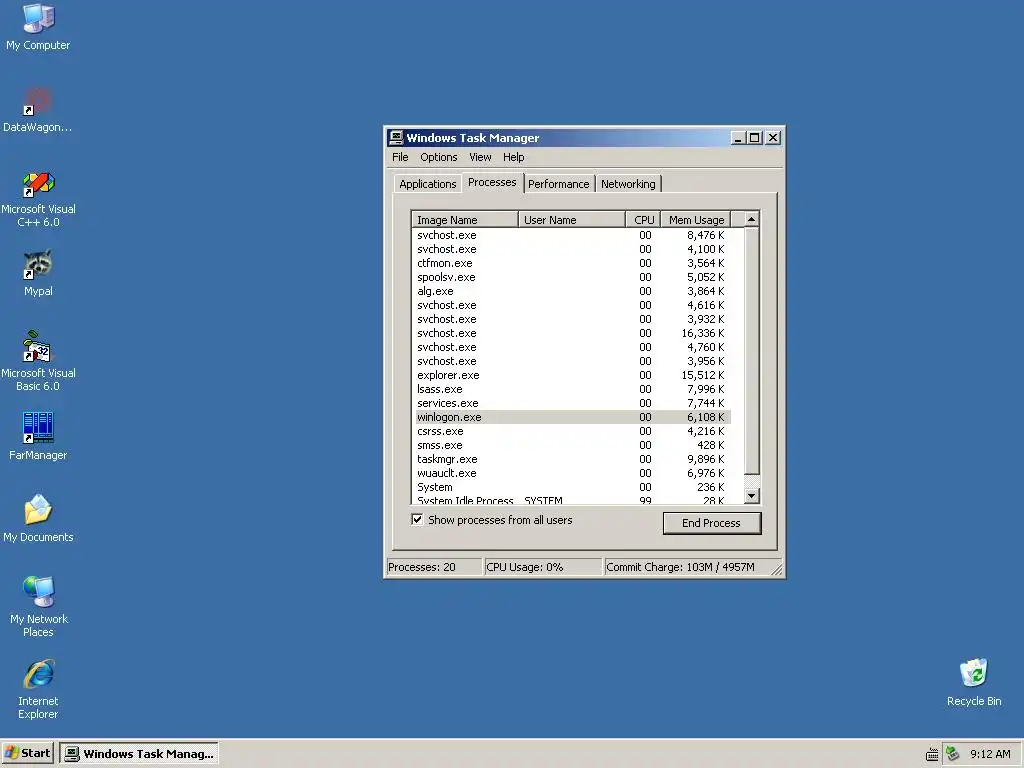
Task: Click the Processes: 20 status entry
Action: coord(434,567)
